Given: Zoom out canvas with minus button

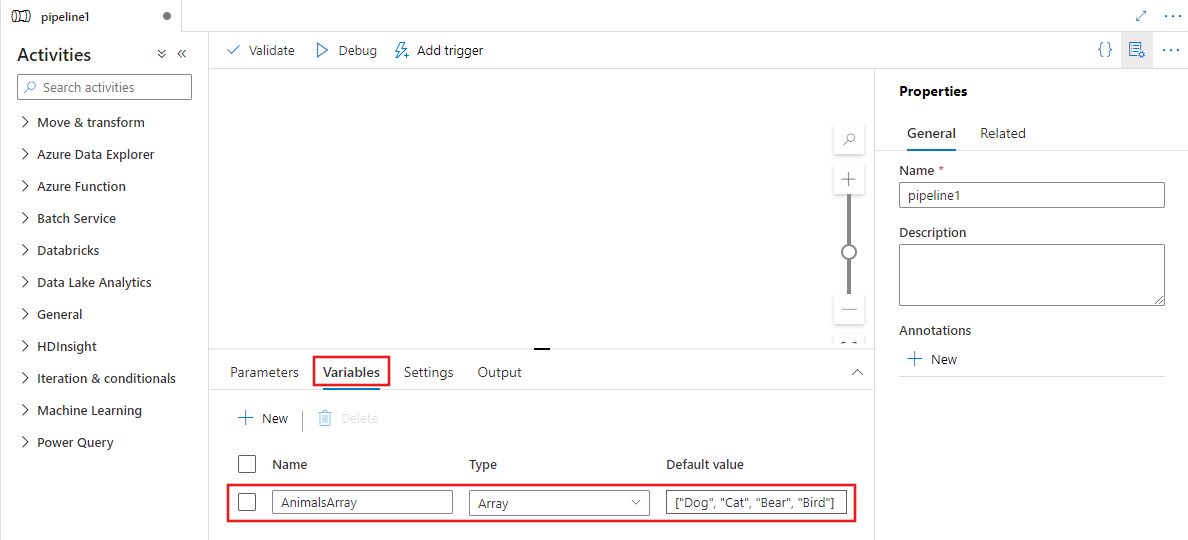Looking at the screenshot, I should 849,309.
